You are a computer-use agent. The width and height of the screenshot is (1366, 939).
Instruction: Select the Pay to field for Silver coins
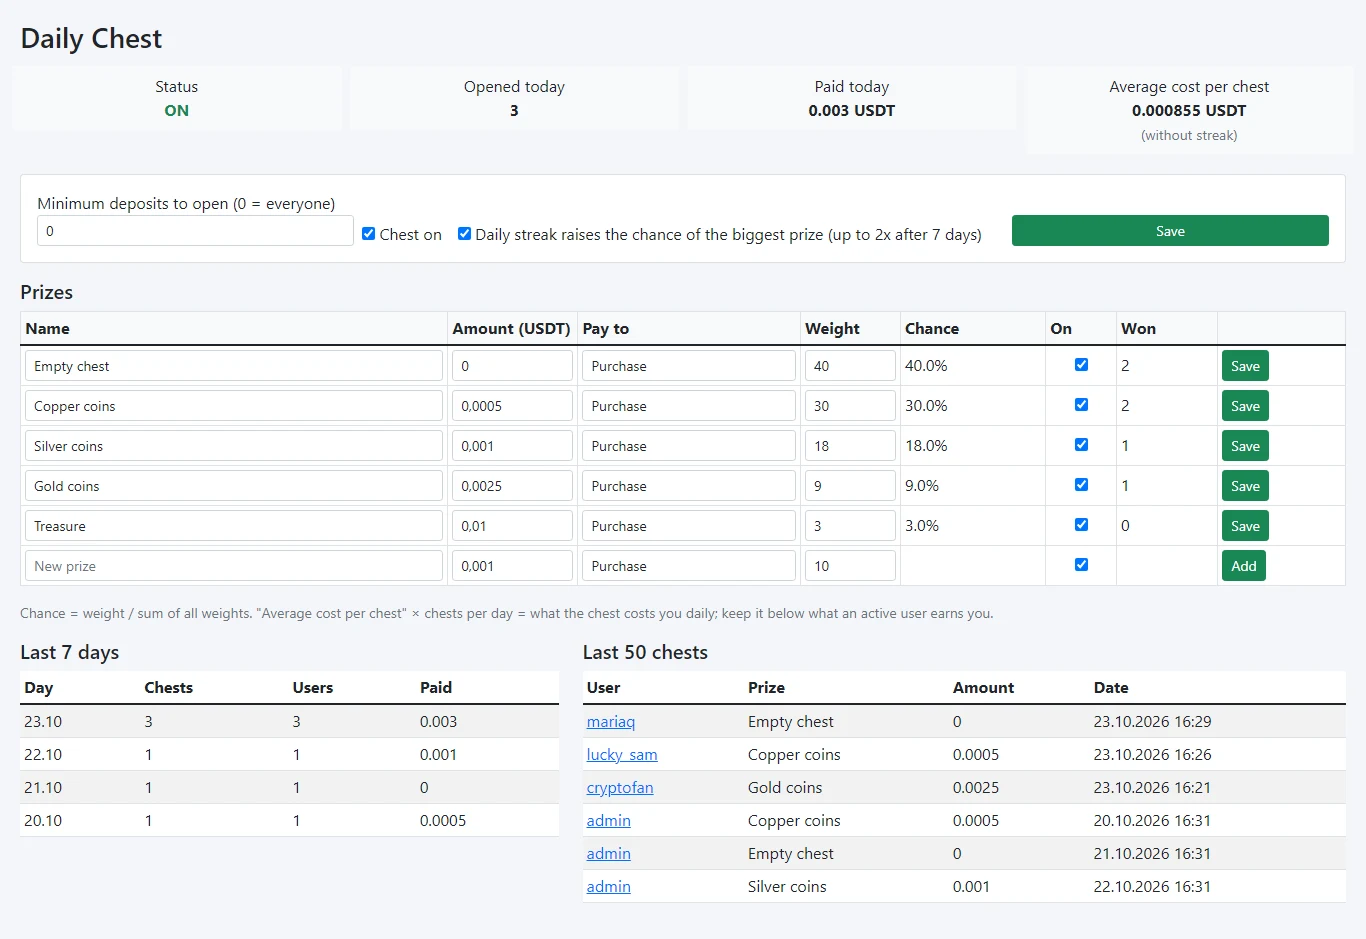click(x=689, y=446)
